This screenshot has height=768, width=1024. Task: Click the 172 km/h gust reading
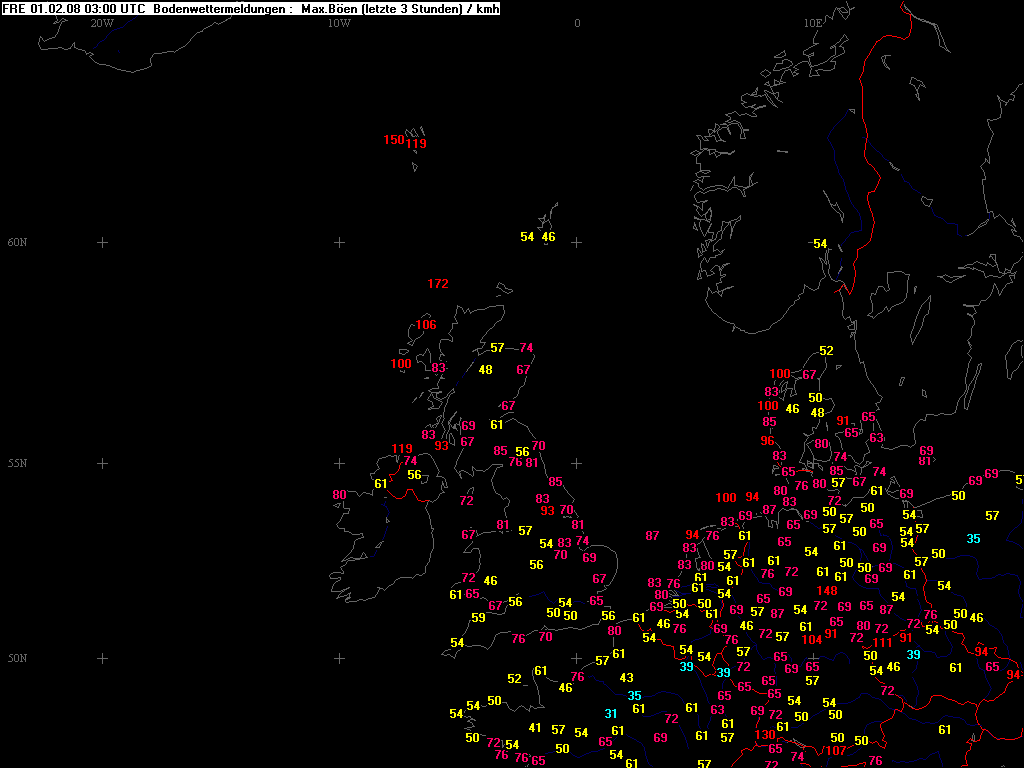(437, 284)
